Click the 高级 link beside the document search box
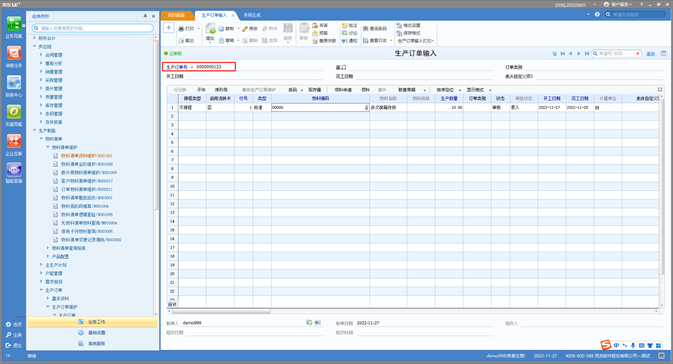673x364 pixels. pos(651,54)
